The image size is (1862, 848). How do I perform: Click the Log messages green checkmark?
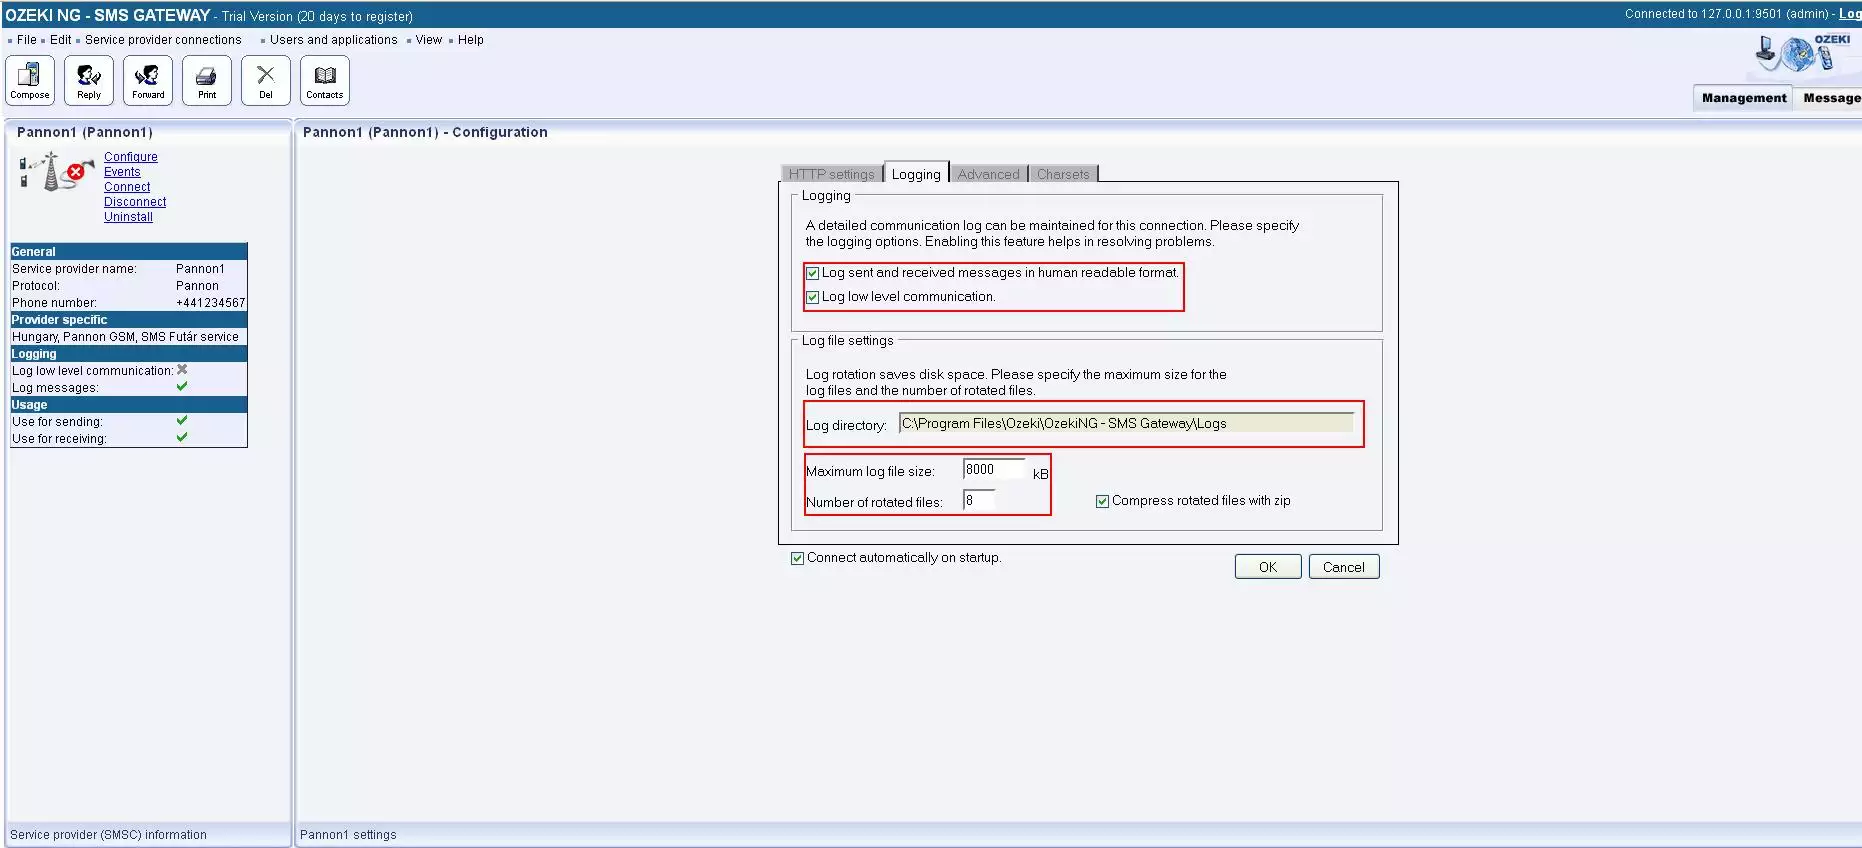coord(182,386)
